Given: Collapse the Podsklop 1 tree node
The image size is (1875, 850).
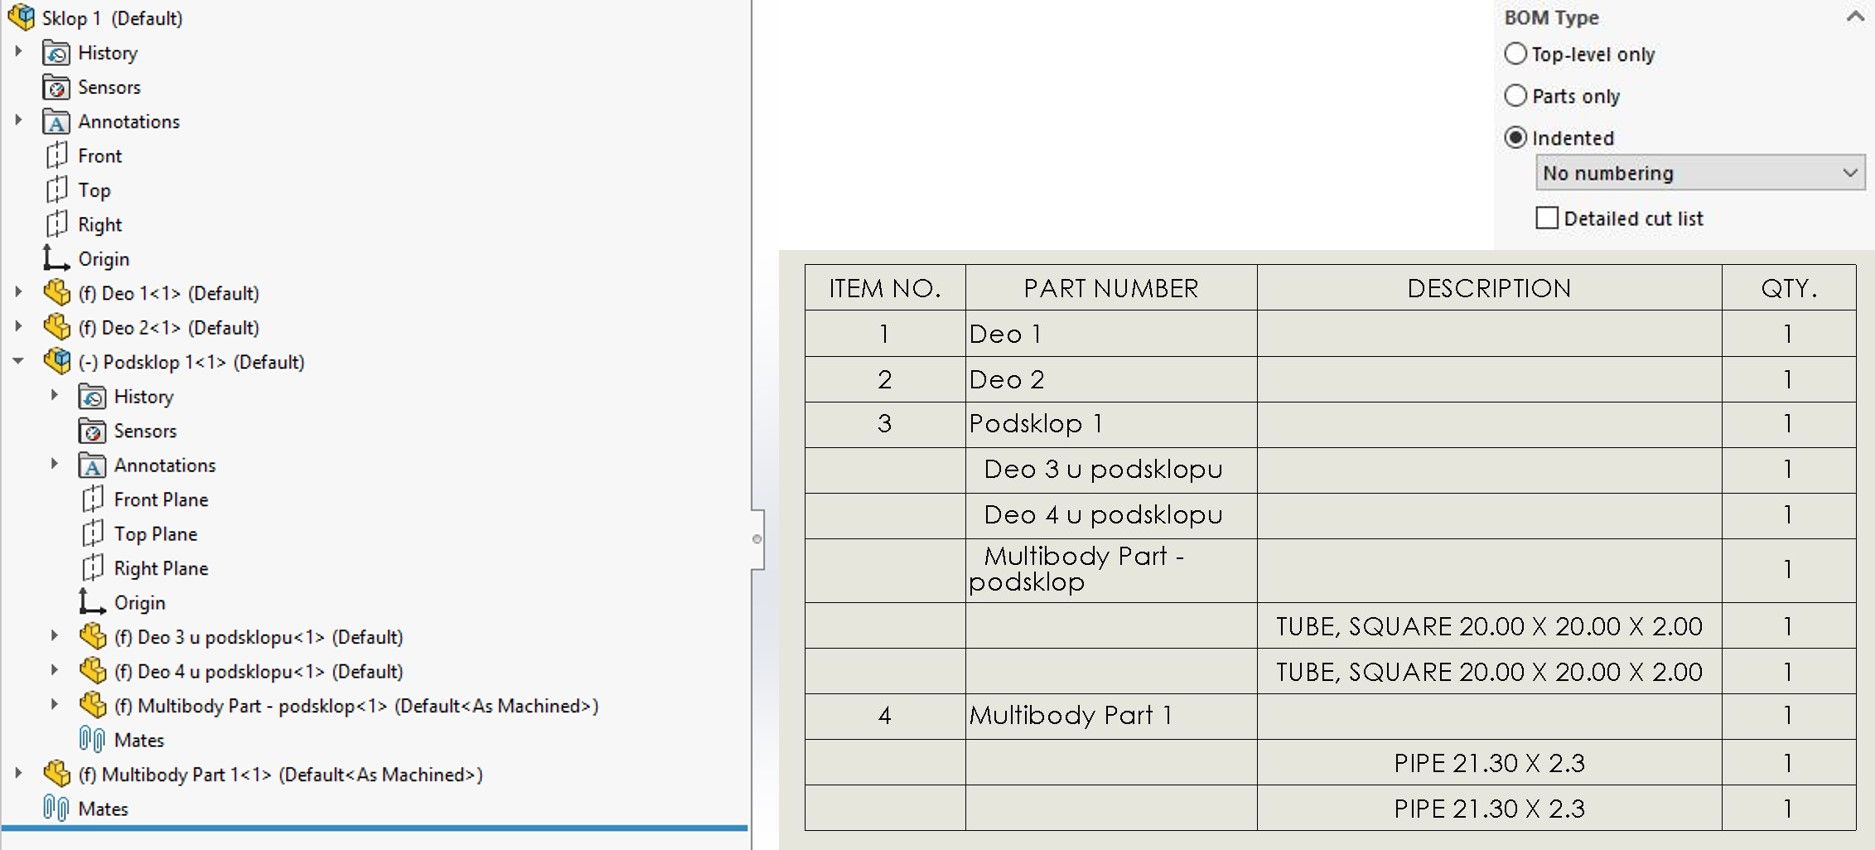Looking at the screenshot, I should coord(18,361).
